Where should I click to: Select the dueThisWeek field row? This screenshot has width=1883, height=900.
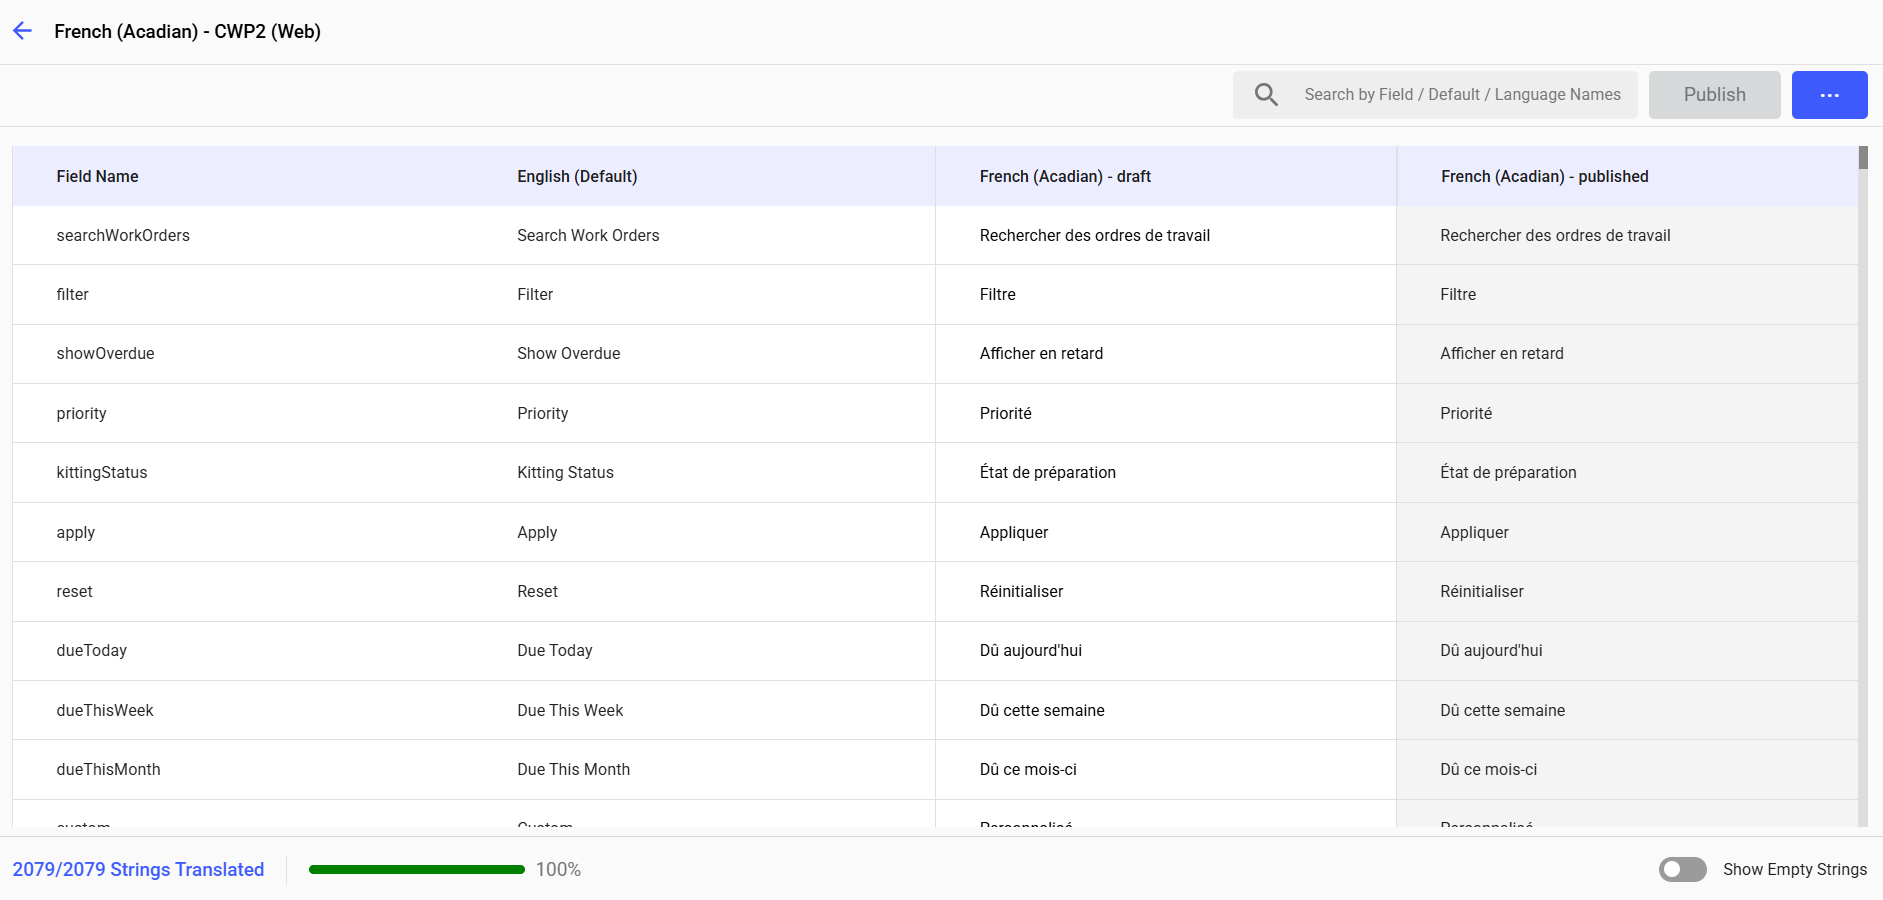point(105,710)
